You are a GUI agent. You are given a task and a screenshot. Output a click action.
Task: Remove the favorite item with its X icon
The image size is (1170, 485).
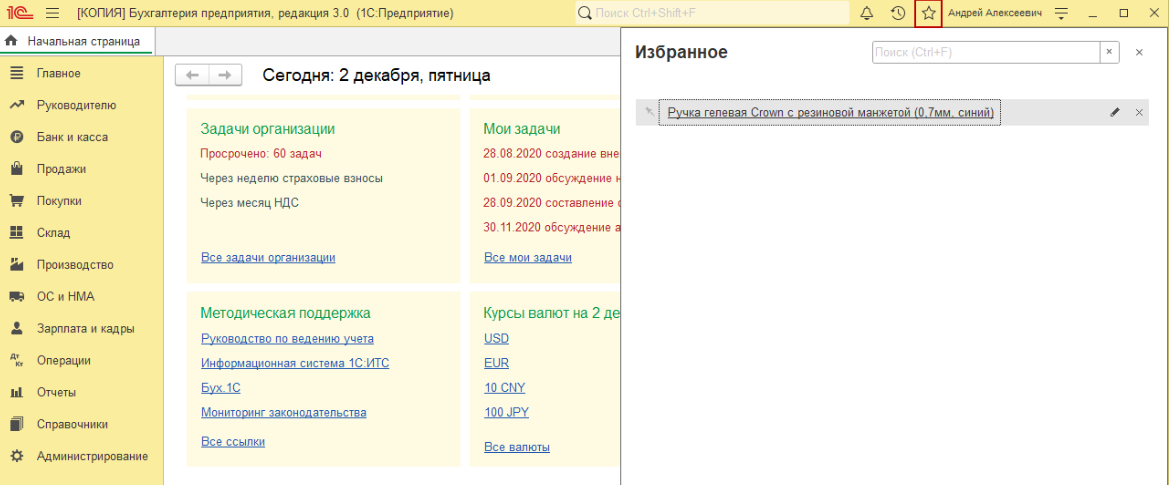pos(1139,113)
